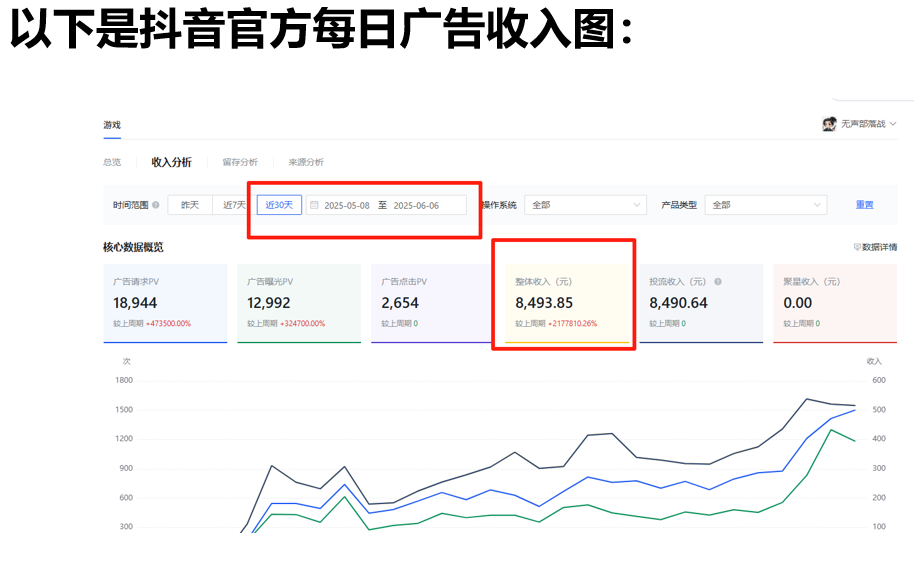Click the info icon next to 投流收入
This screenshot has height=584, width=924.
pyautogui.click(x=718, y=282)
